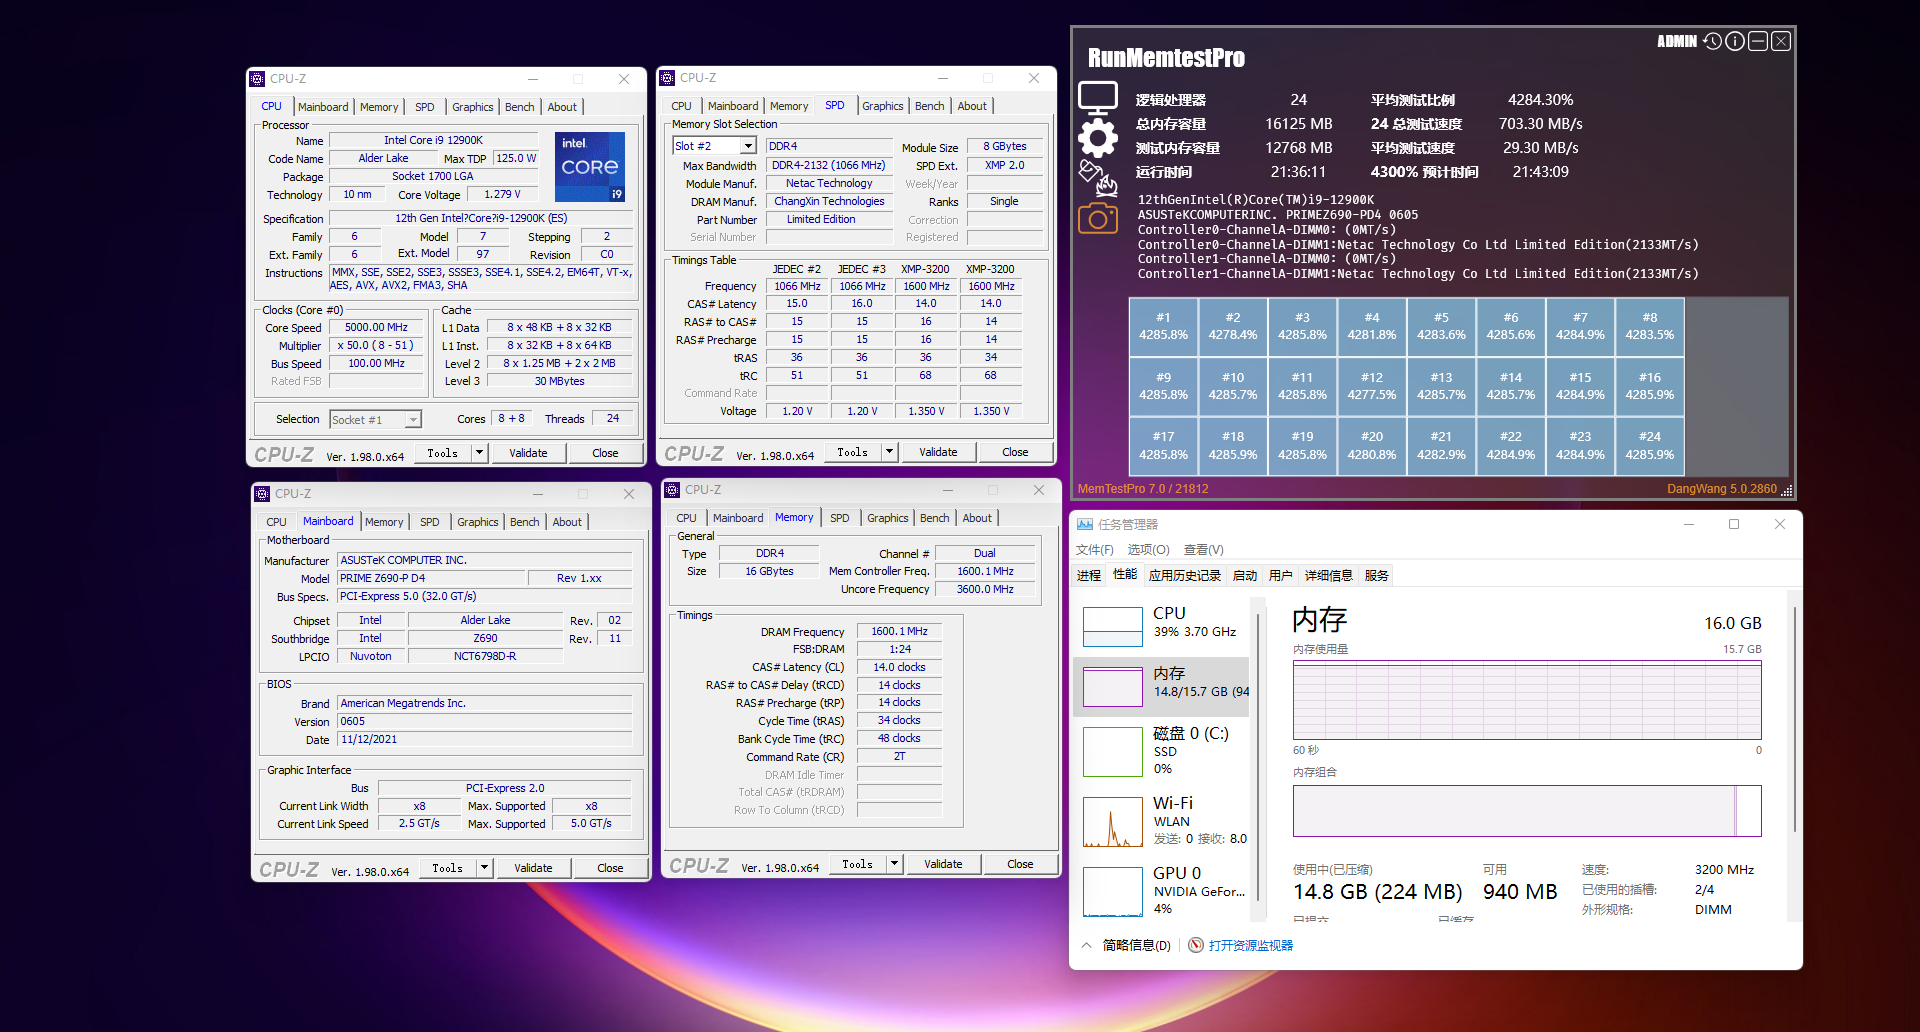Click the 内存使用量 usage graph

point(1527,700)
